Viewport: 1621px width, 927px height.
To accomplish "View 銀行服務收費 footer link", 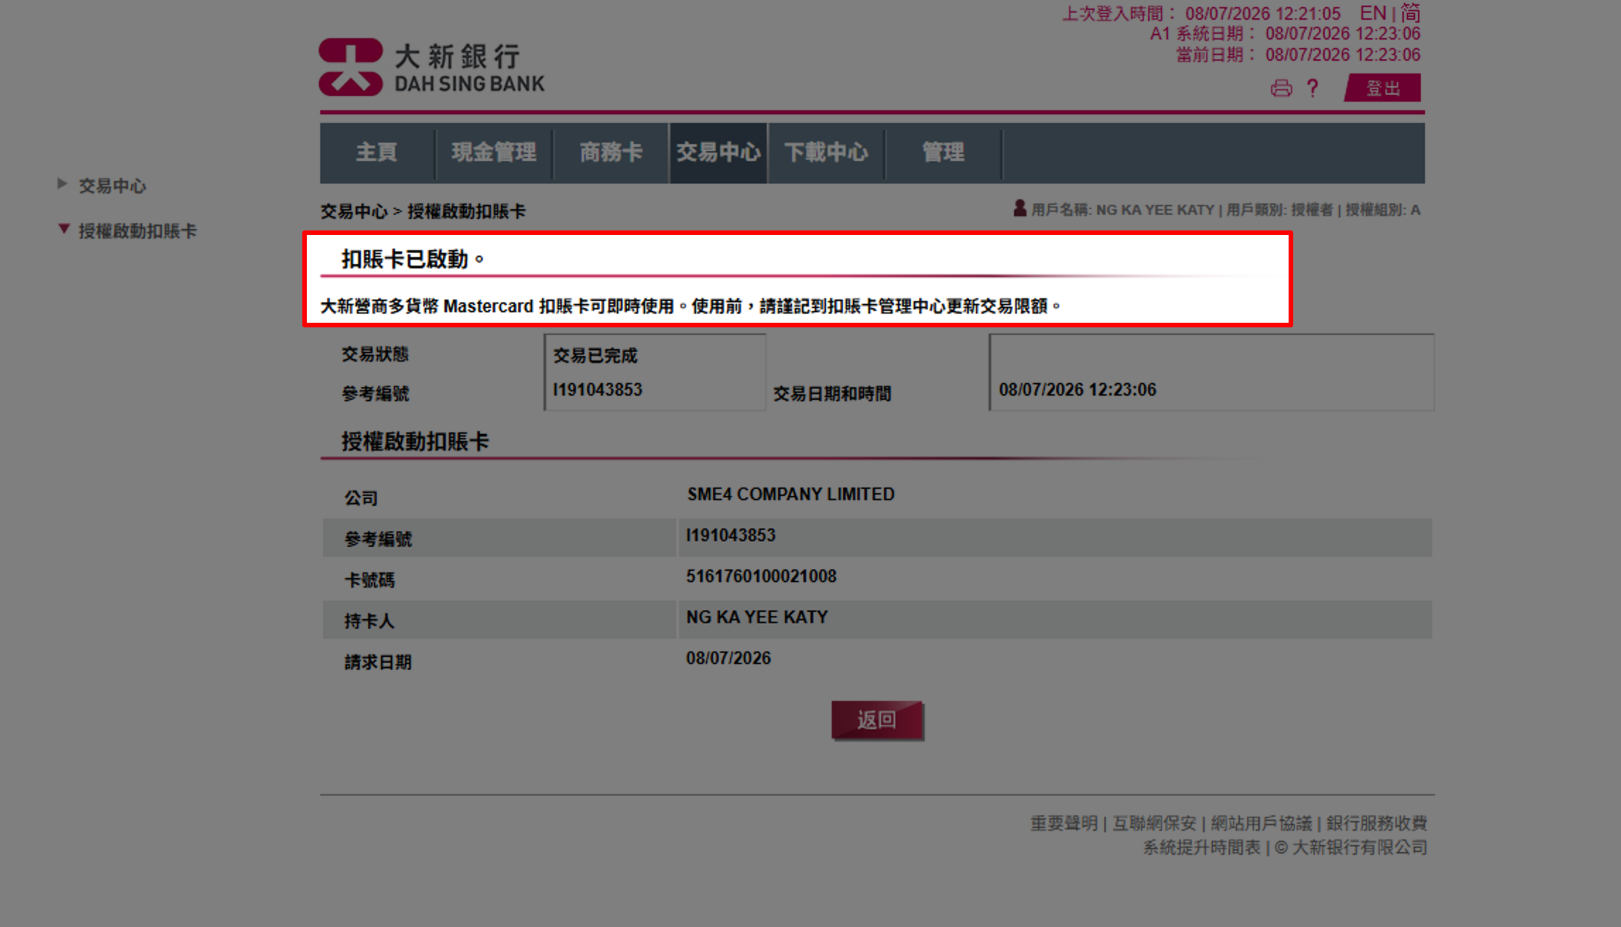I will pyautogui.click(x=1376, y=823).
